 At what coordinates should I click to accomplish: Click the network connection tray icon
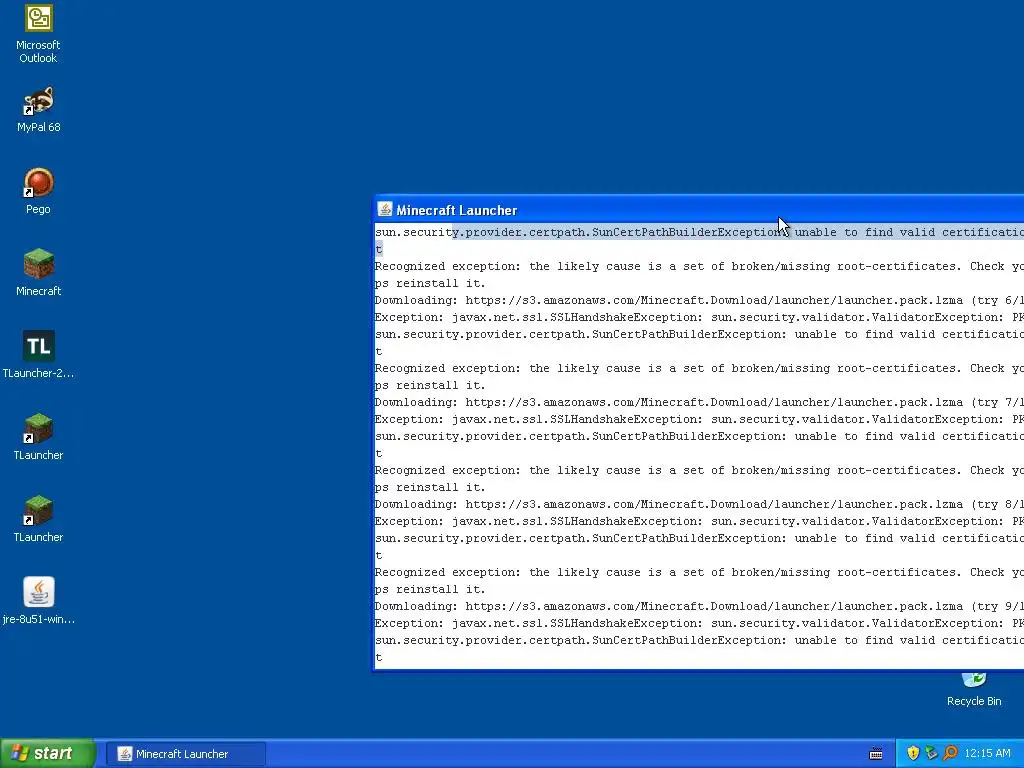pos(931,753)
